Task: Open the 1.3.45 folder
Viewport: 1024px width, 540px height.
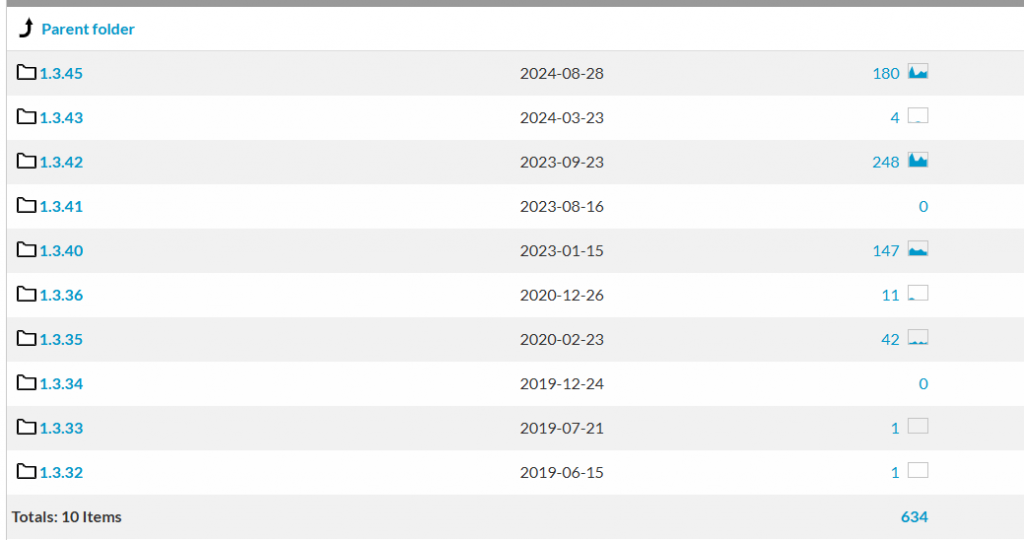Action: coord(61,73)
